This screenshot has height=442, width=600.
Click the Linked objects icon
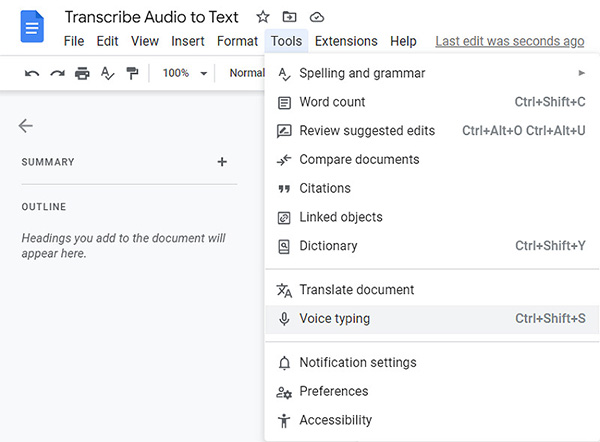284,218
